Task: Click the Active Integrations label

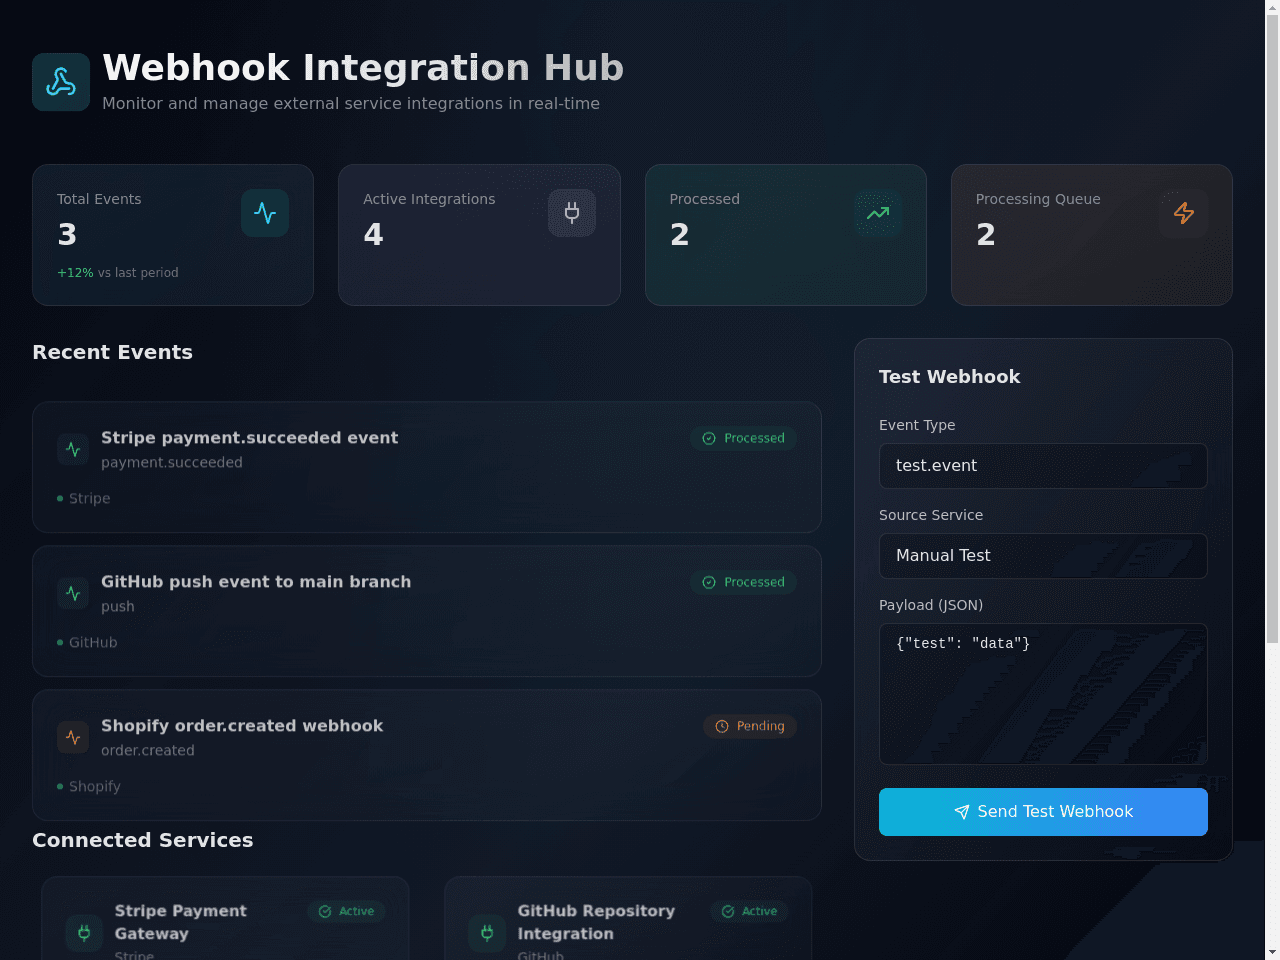Action: [429, 199]
